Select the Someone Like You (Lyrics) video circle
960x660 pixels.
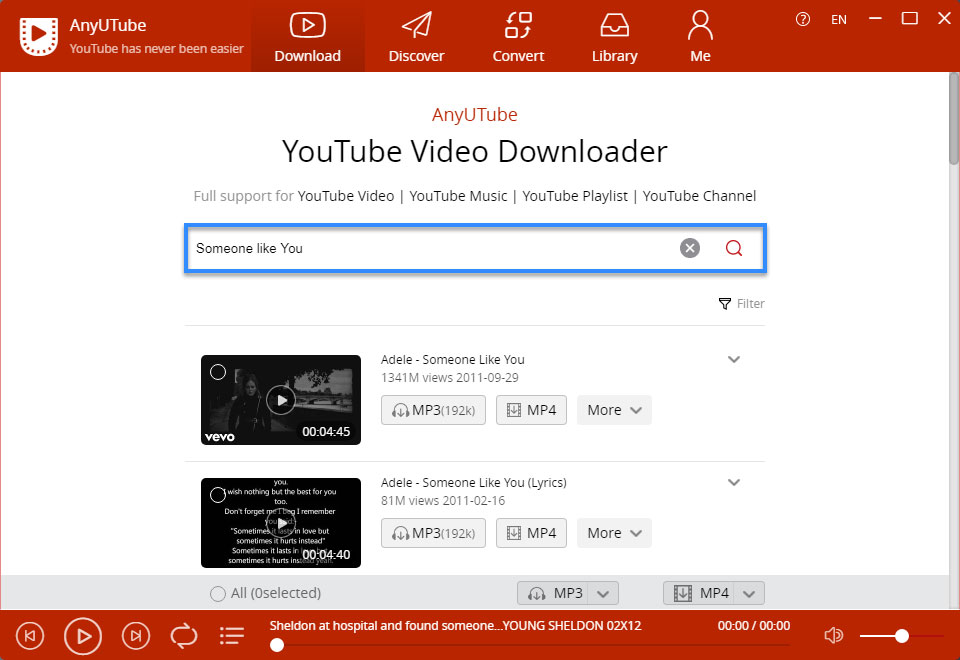coord(218,495)
